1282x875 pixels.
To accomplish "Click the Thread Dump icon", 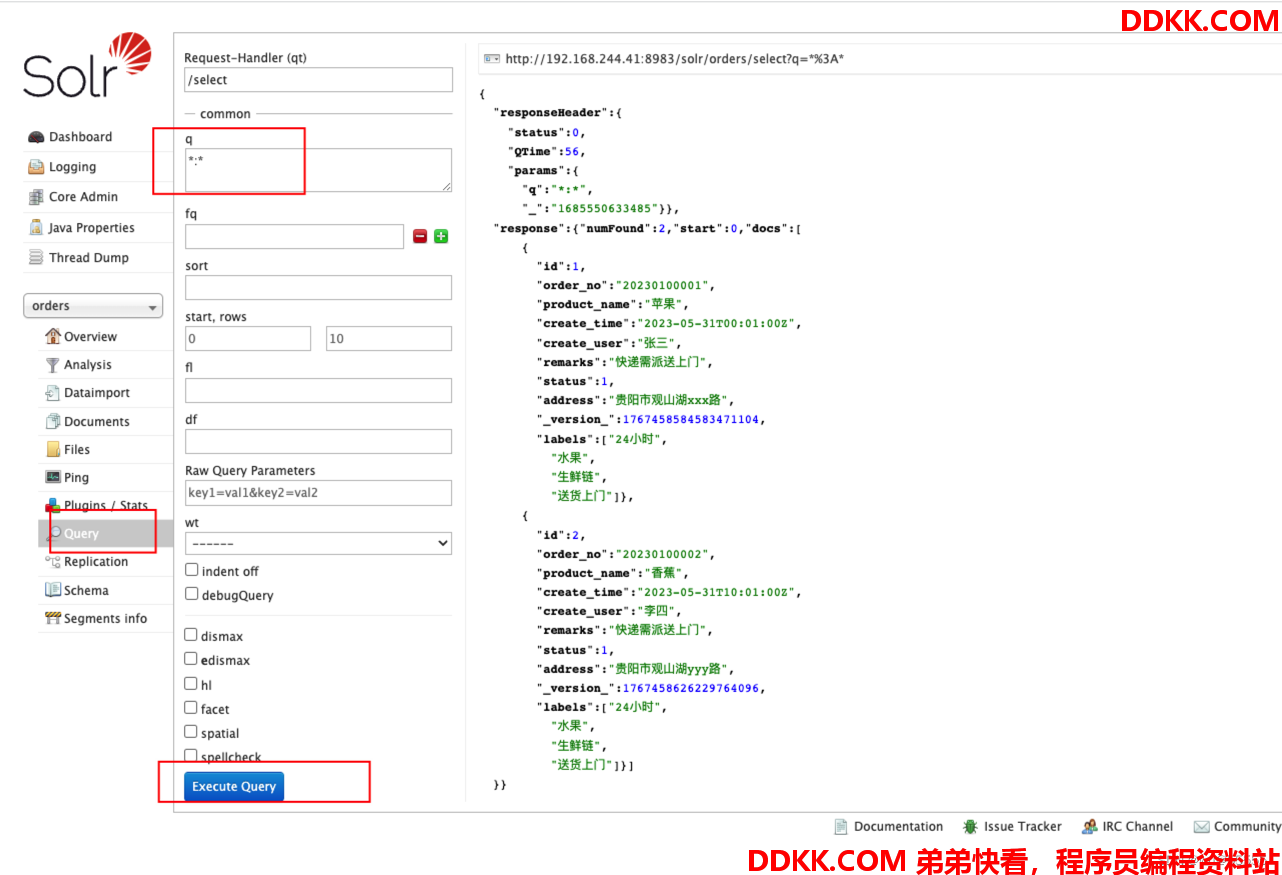I will click(36, 258).
